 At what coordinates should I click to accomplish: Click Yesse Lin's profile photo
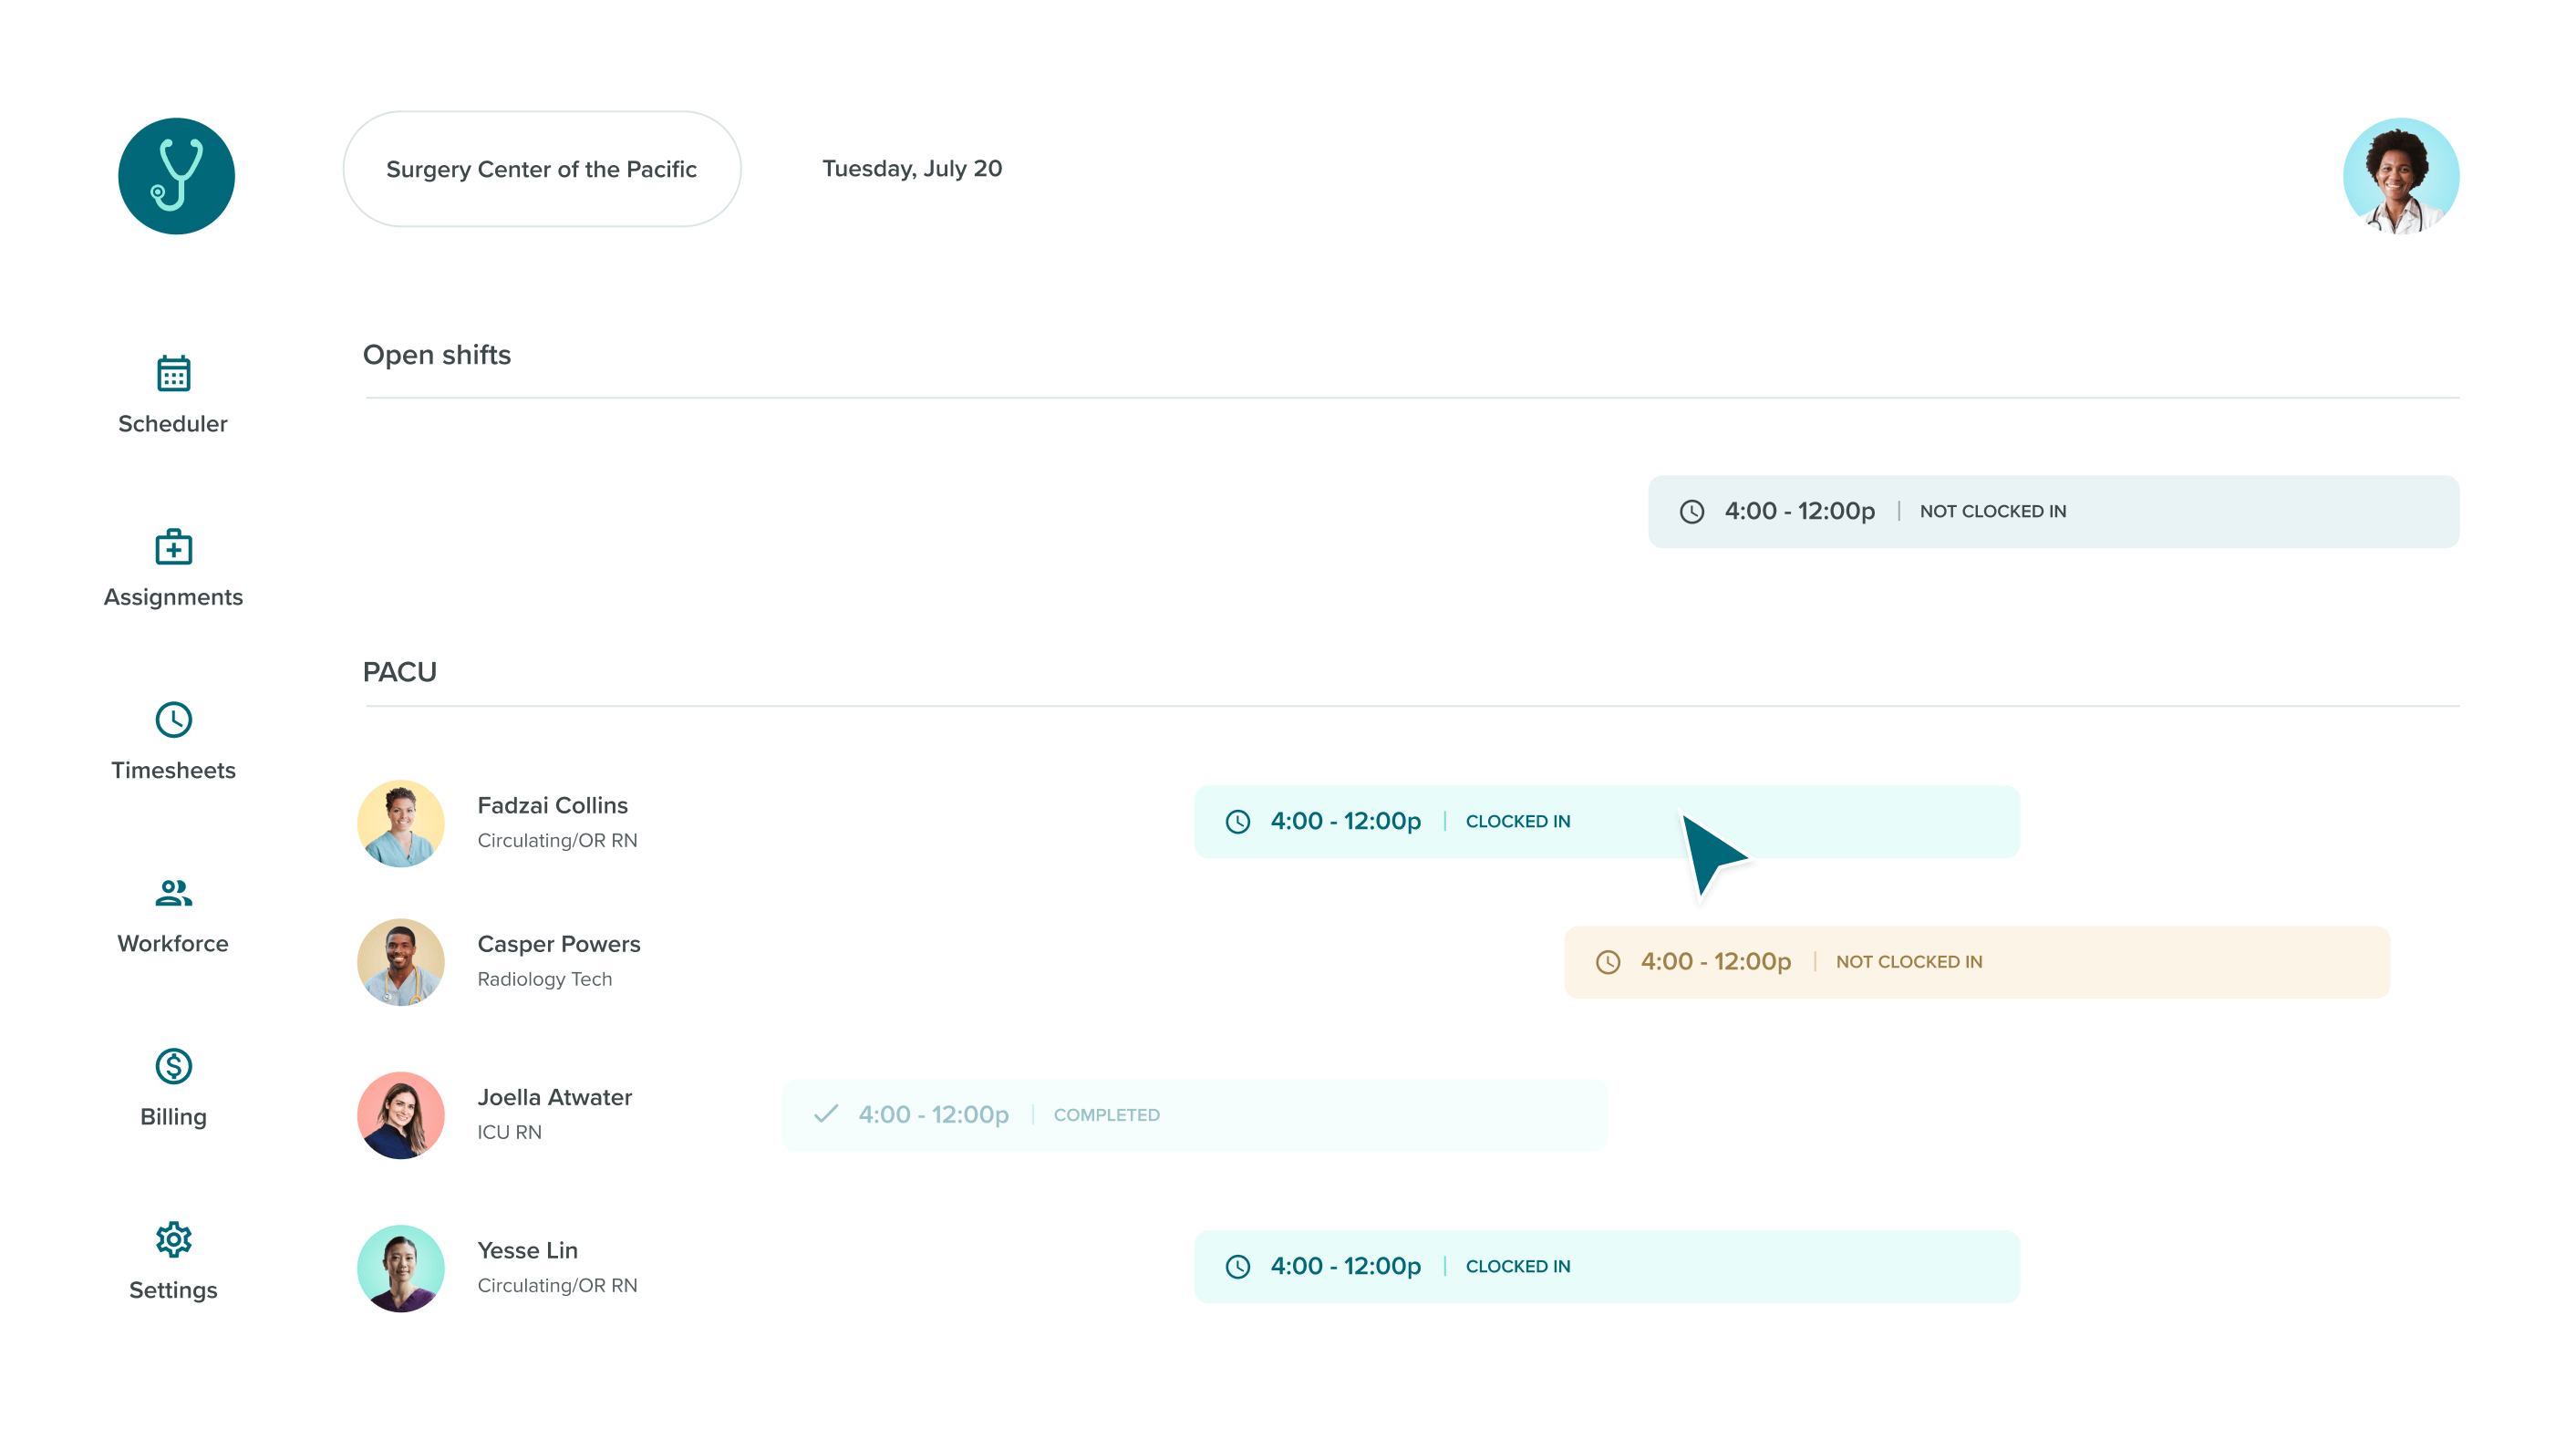click(400, 1268)
